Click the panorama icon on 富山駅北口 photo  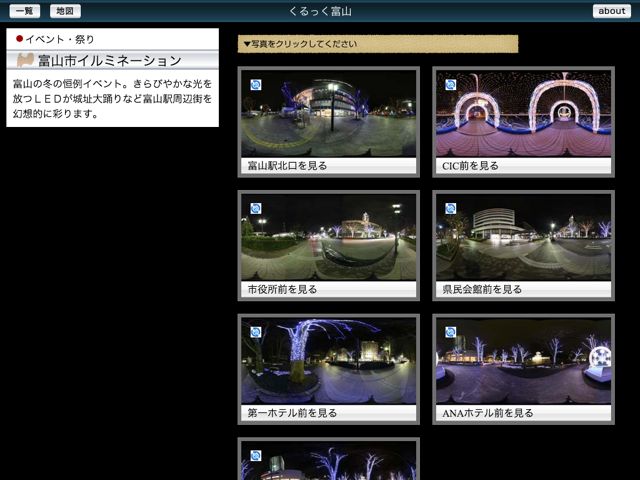pos(256,85)
